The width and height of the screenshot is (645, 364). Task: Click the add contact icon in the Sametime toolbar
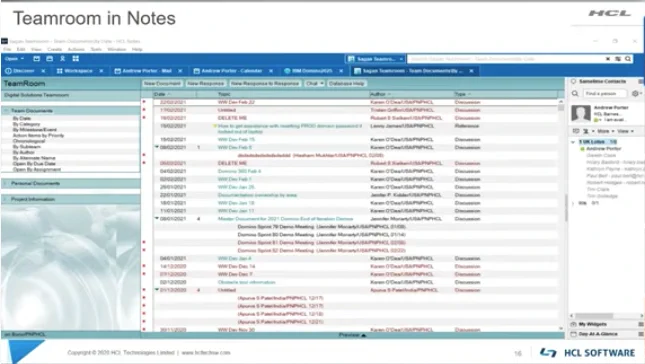(586, 131)
